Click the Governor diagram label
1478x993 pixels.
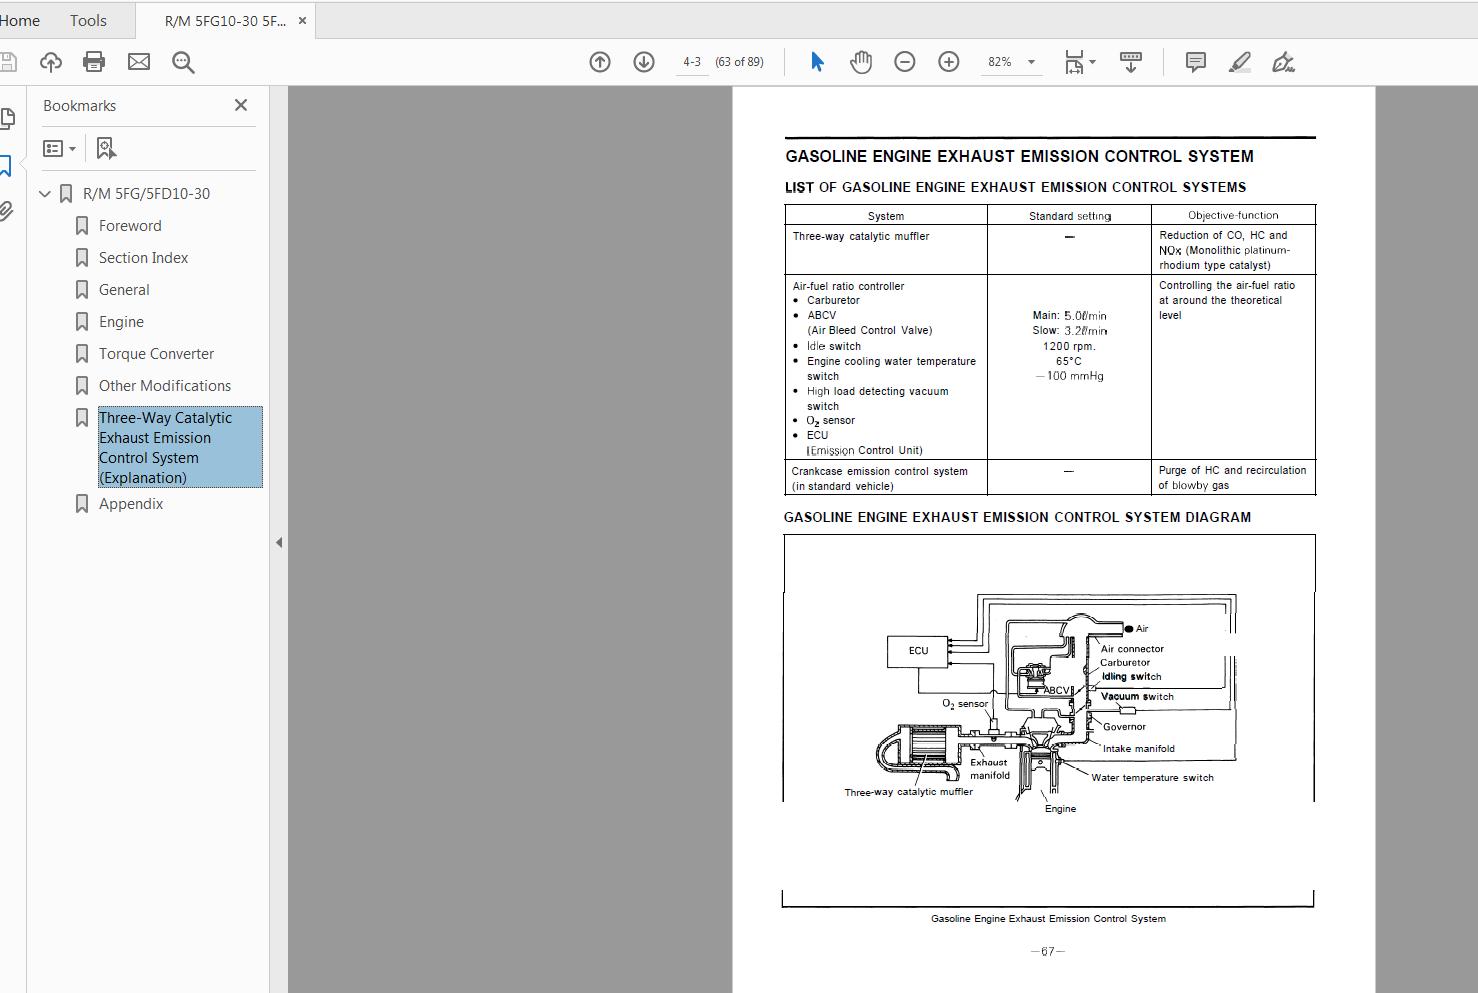1124,727
